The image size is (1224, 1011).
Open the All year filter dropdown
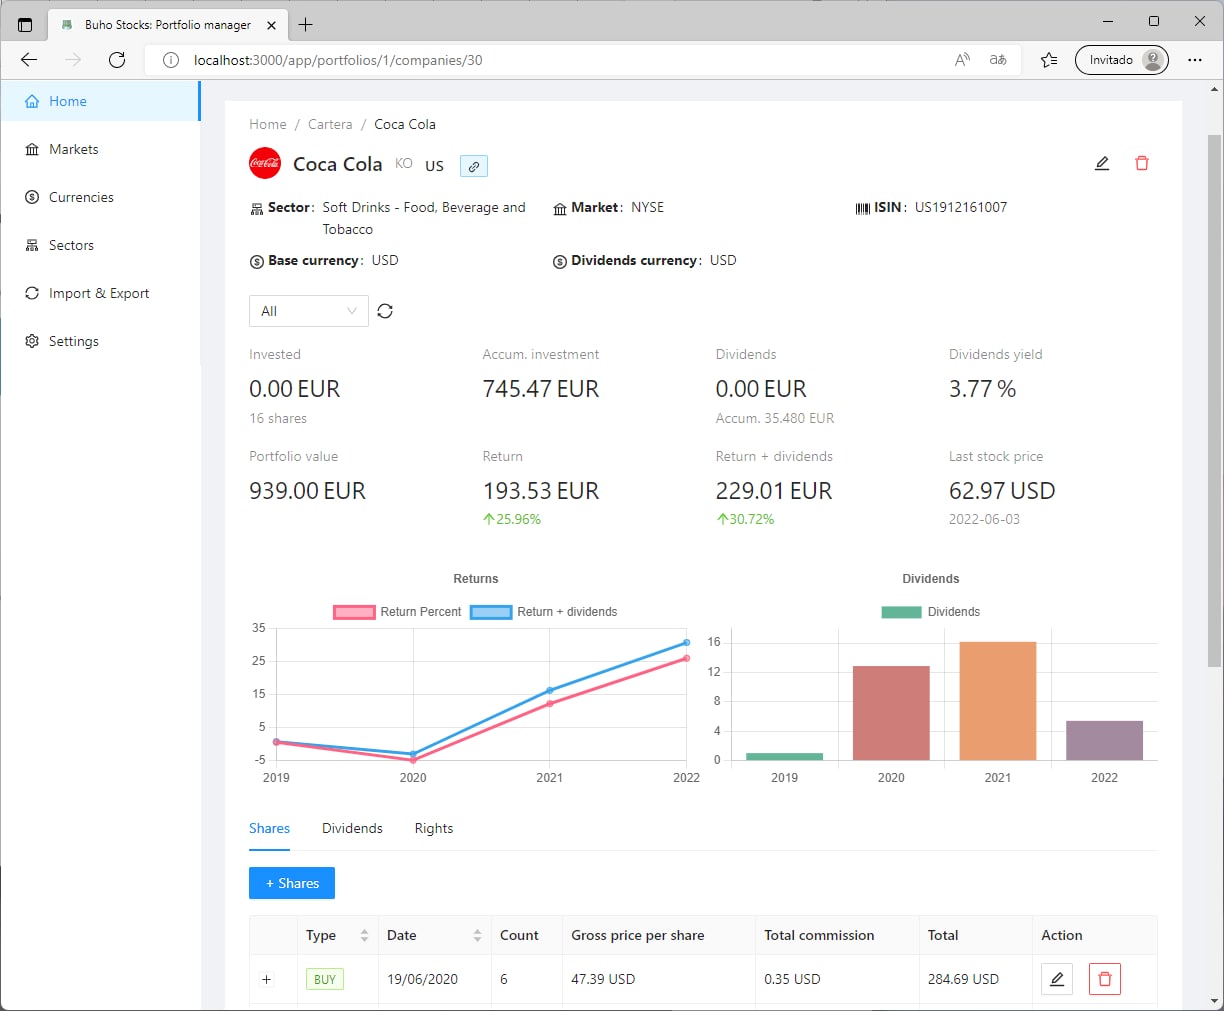[x=309, y=311]
